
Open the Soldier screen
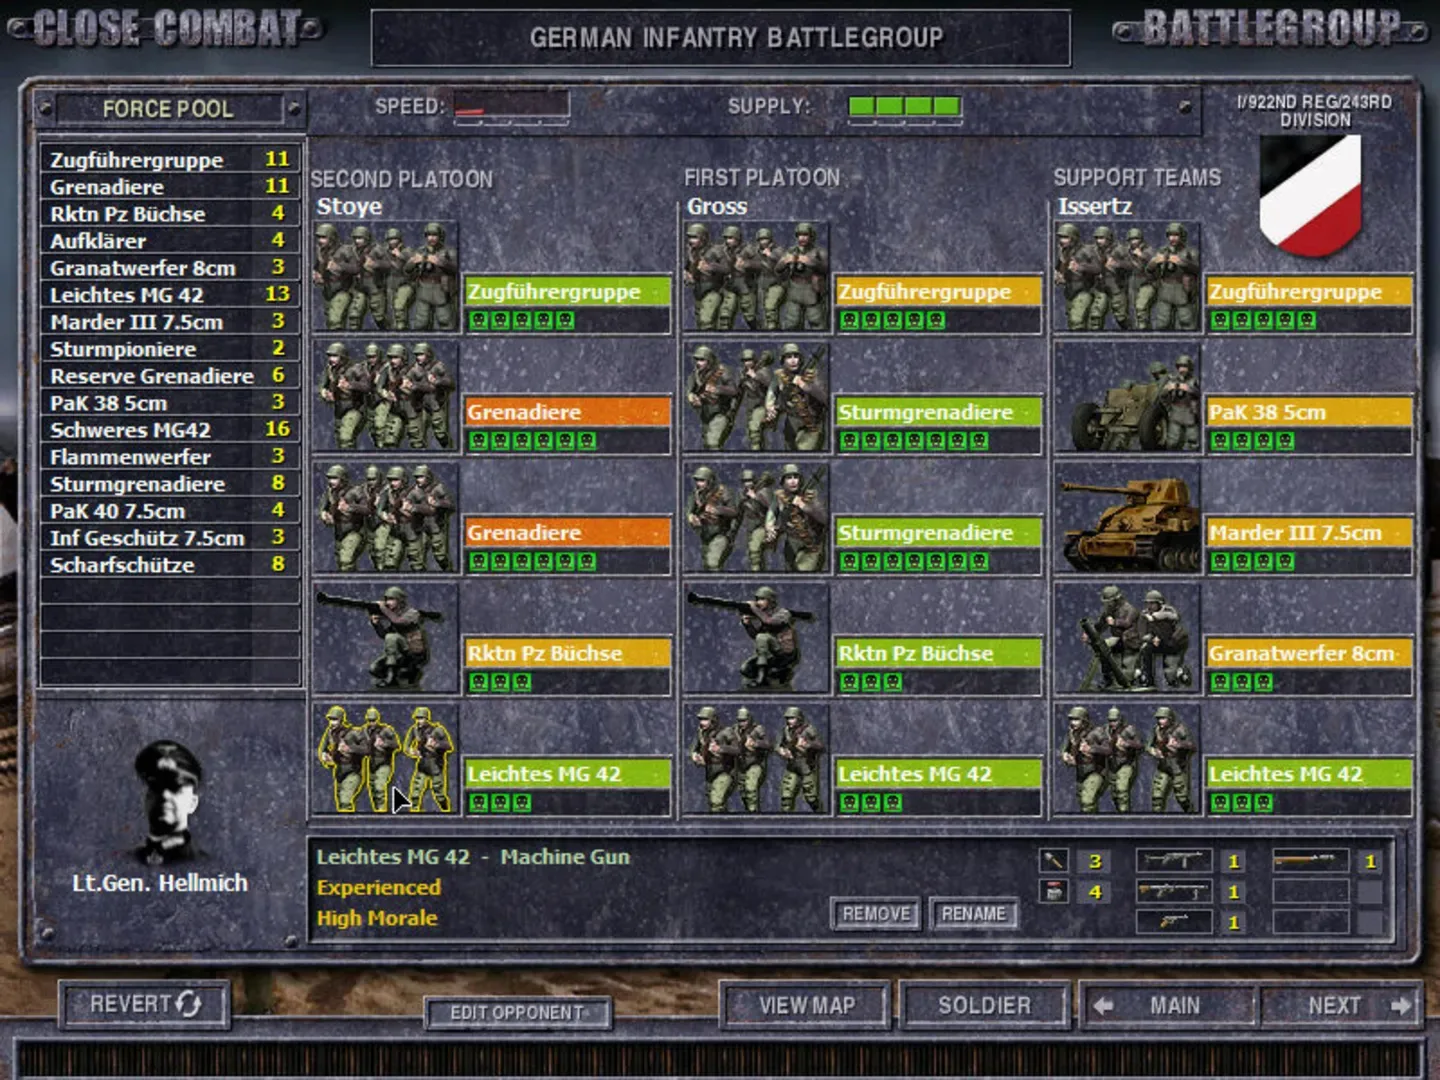coord(984,1006)
